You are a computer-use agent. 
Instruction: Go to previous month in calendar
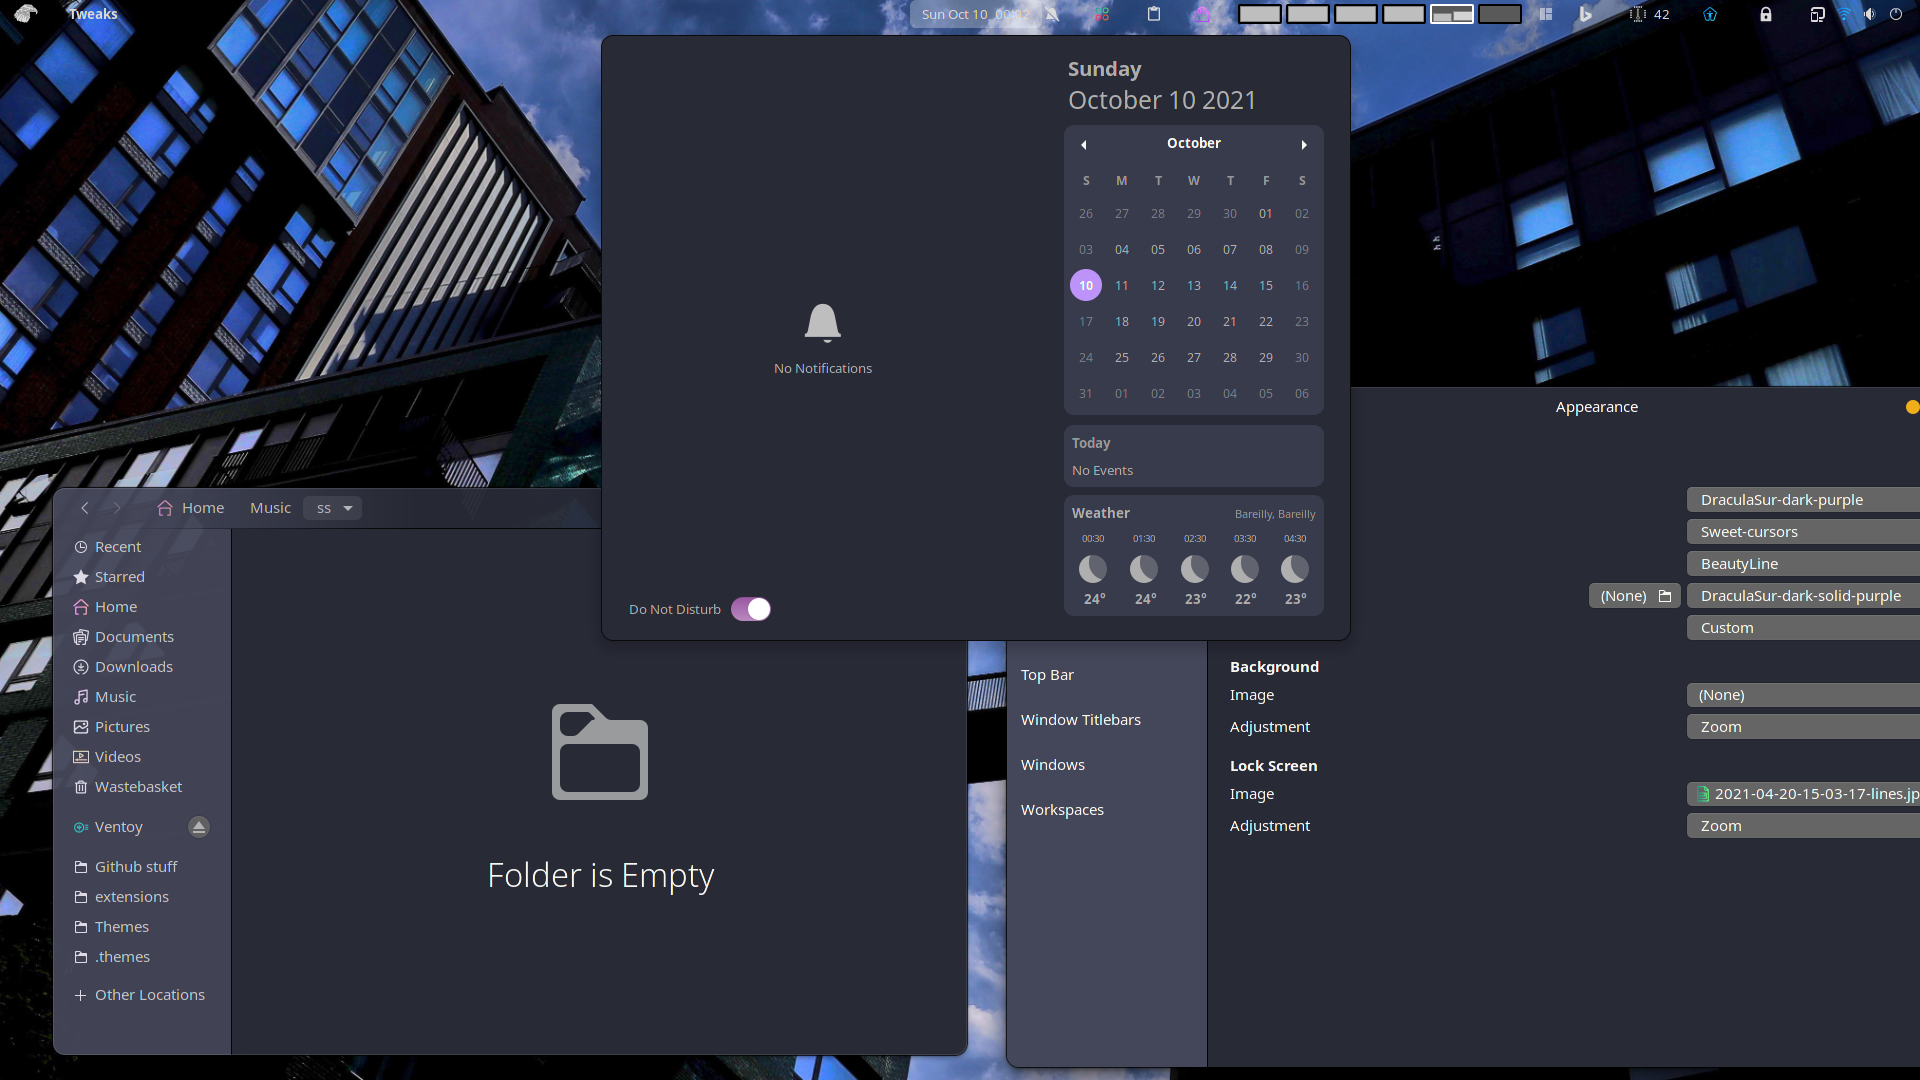point(1084,144)
